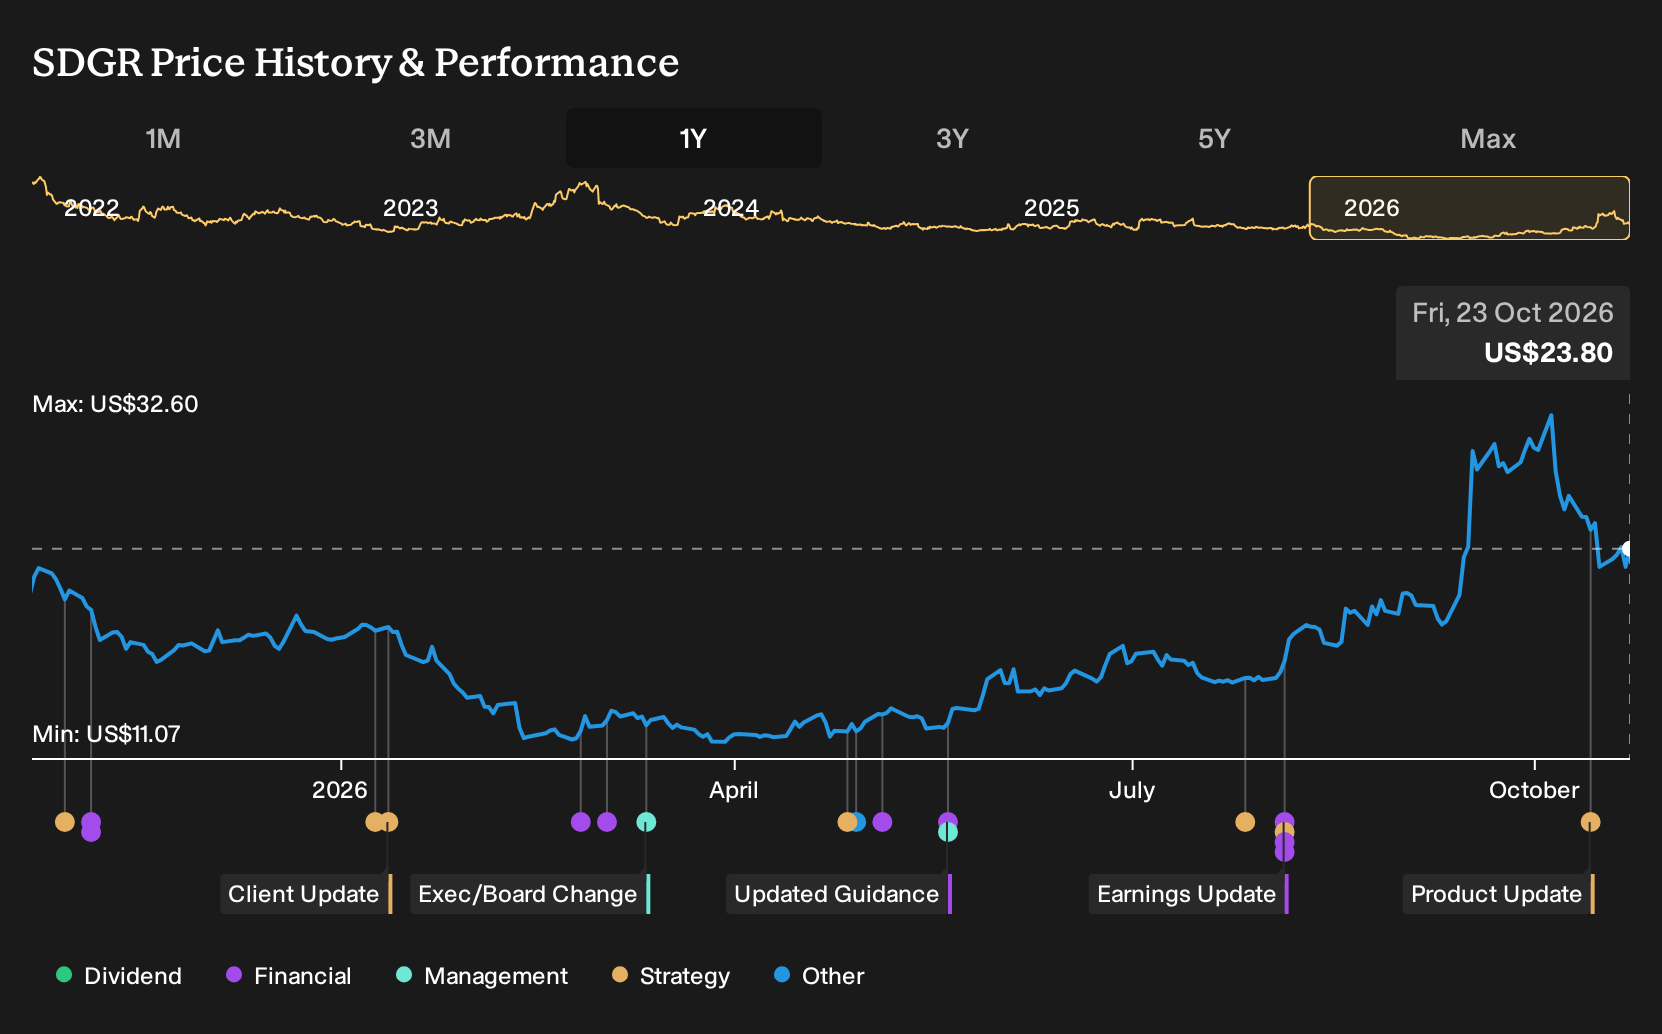Toggle the Strategy legend filter

coord(670,976)
